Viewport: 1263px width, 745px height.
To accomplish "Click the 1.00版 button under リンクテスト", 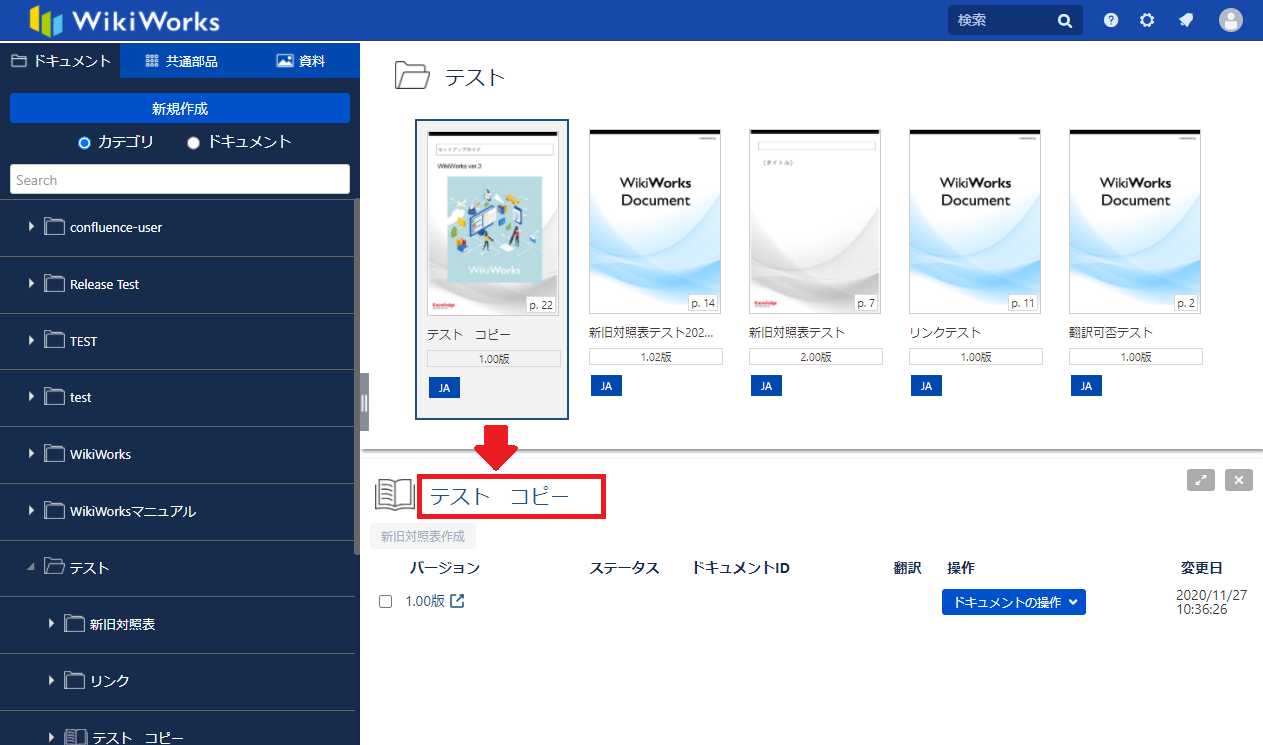I will (976, 357).
